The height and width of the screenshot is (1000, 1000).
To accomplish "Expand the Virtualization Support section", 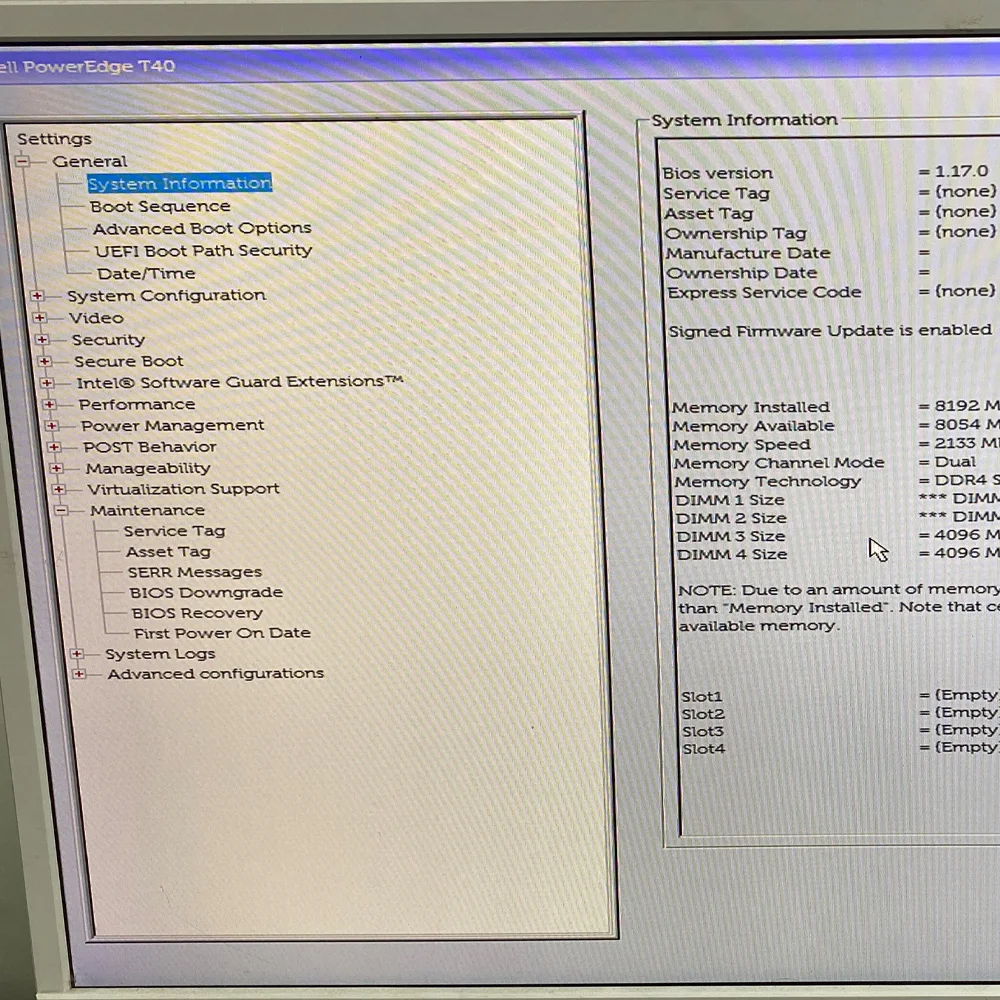I will point(59,489).
